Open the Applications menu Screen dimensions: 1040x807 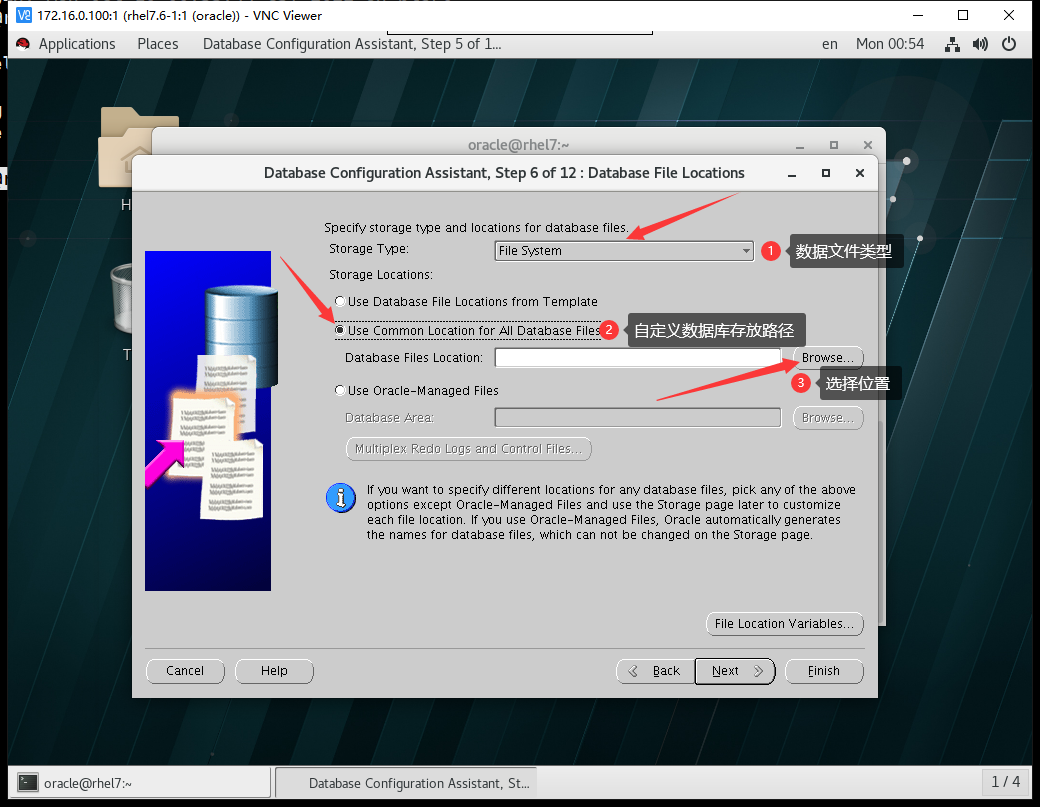pyautogui.click(x=77, y=44)
